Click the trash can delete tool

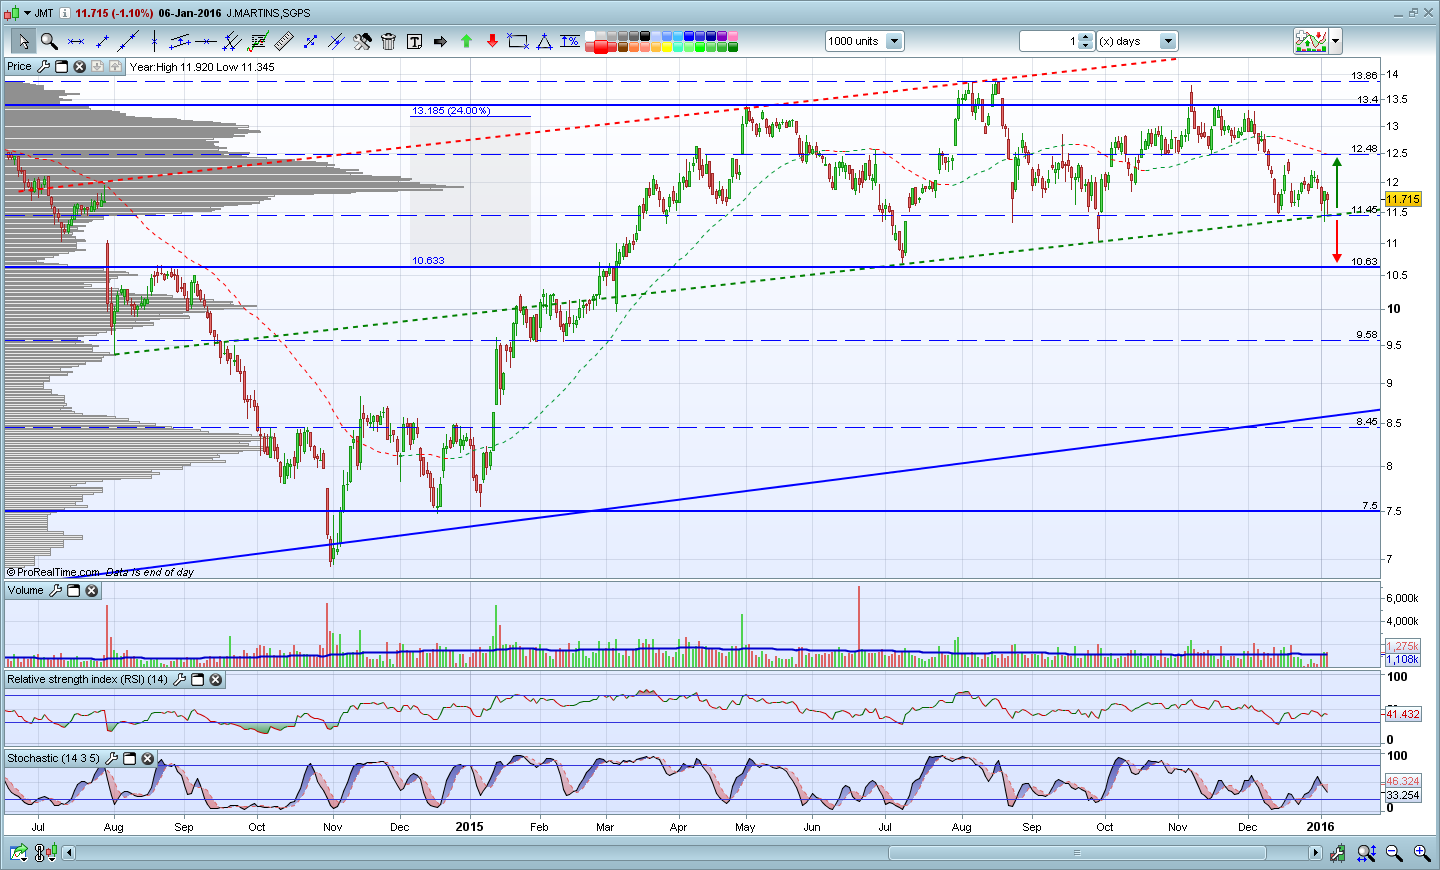coord(388,41)
